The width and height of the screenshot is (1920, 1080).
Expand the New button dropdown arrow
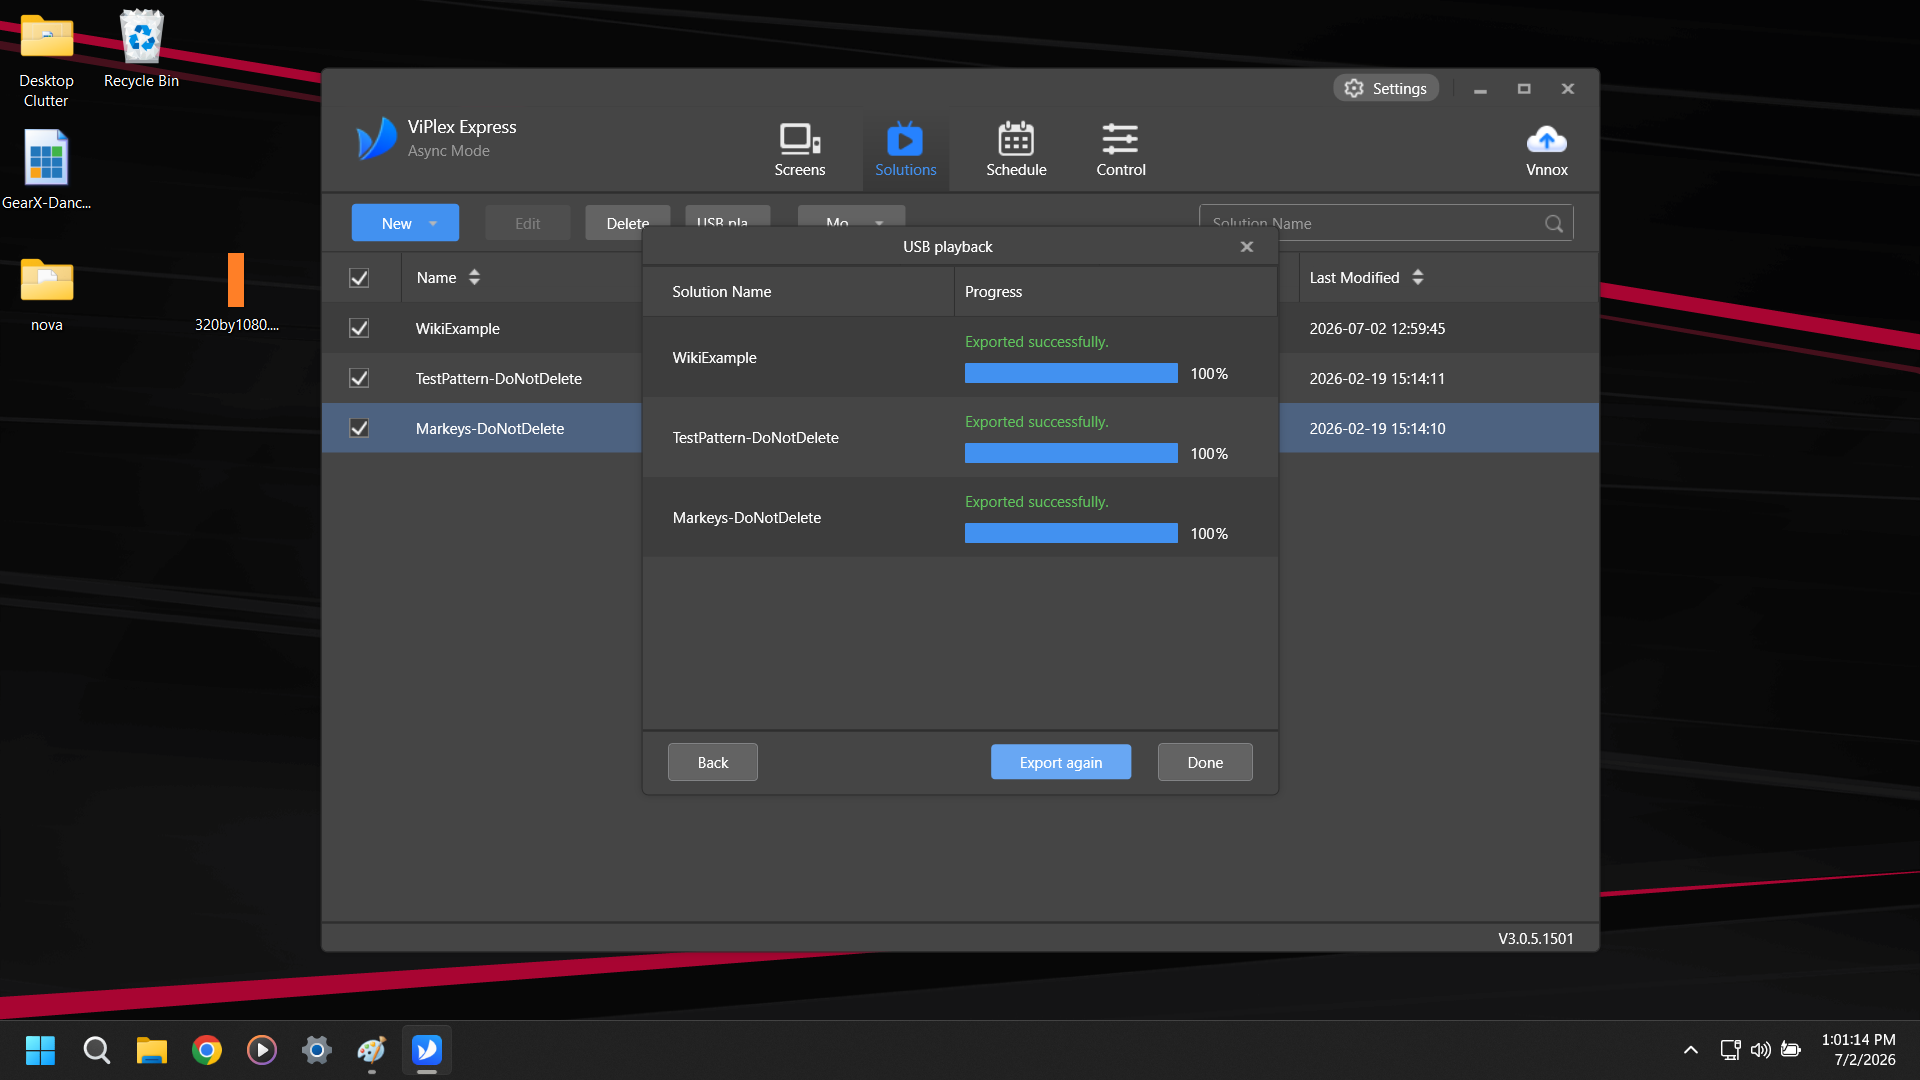tap(433, 224)
